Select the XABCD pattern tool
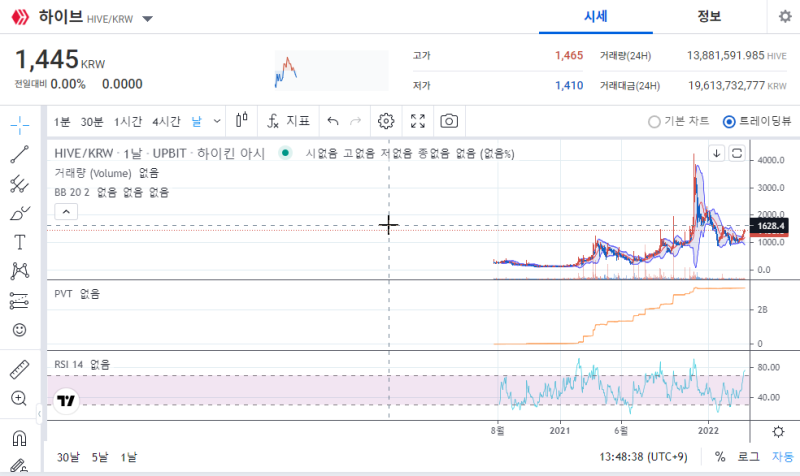The width and height of the screenshot is (800, 476). [x=20, y=271]
